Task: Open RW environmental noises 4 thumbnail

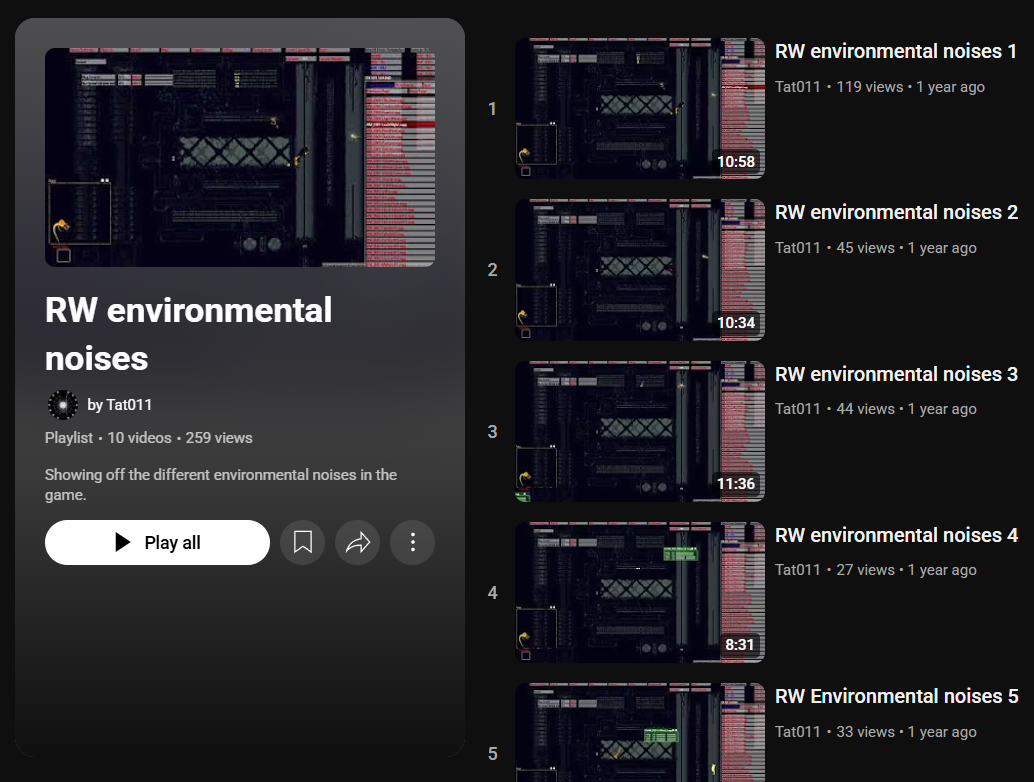Action: click(640, 592)
